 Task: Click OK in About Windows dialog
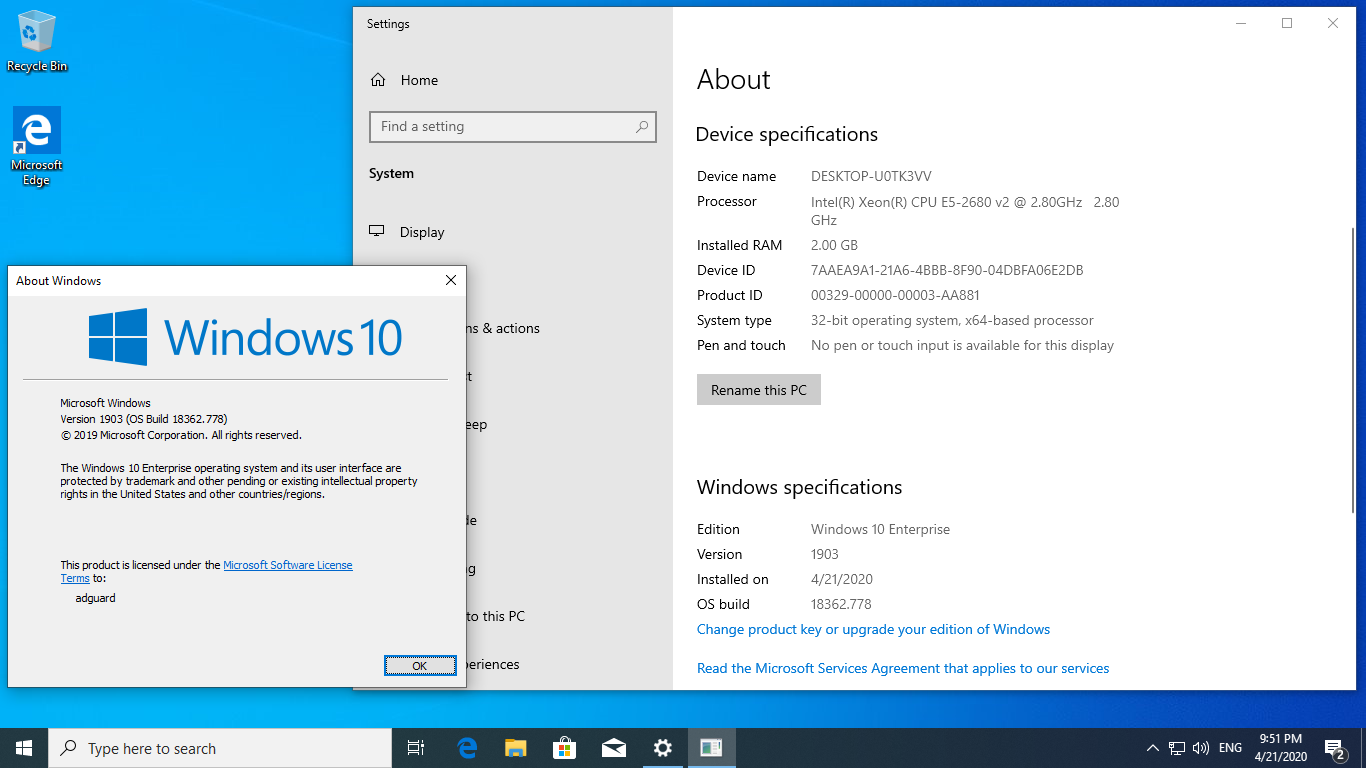pyautogui.click(x=420, y=666)
